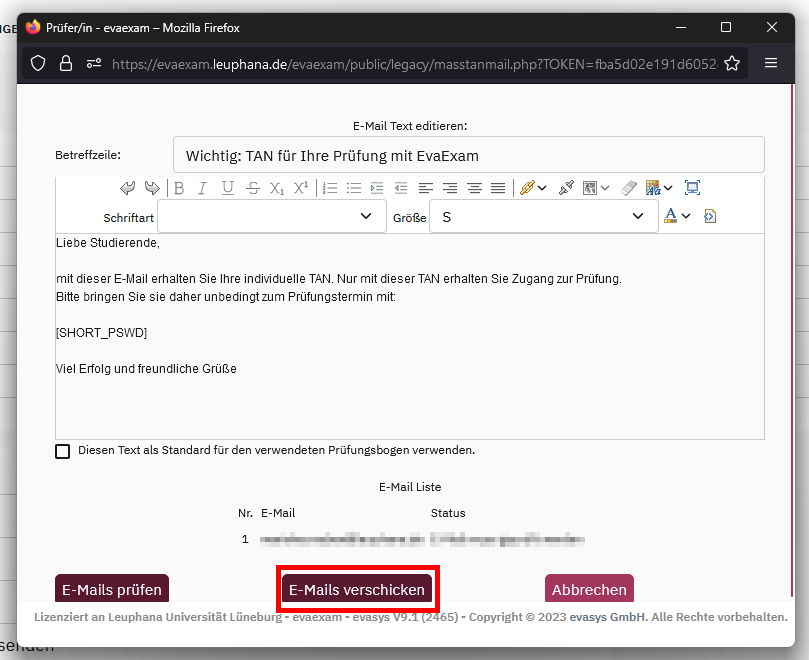Apply strikethrough formatting
Image resolution: width=809 pixels, height=660 pixels.
pyautogui.click(x=252, y=188)
